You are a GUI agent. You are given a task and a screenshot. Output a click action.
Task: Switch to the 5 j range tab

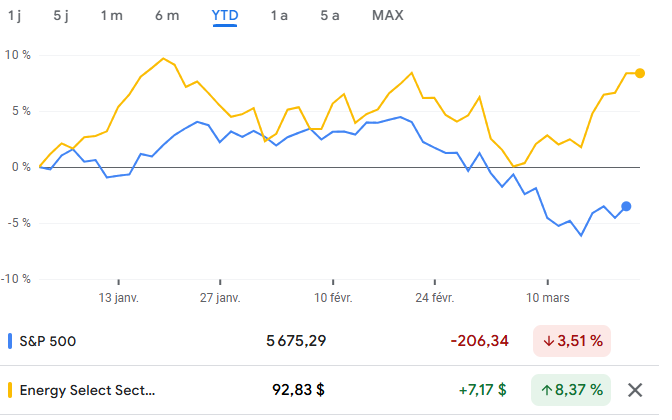(61, 16)
